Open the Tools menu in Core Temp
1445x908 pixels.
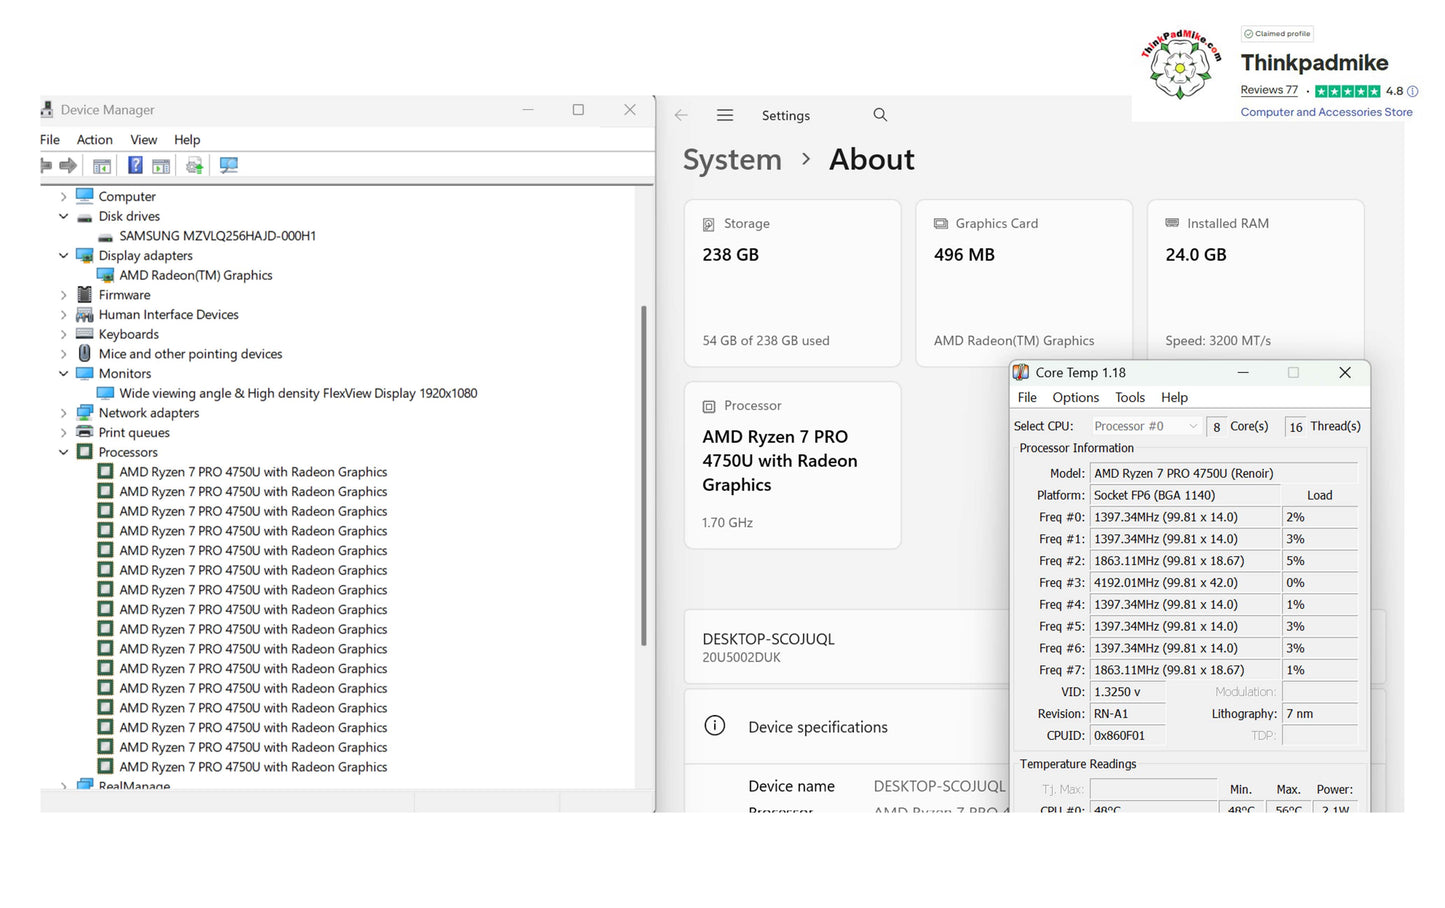click(1129, 398)
